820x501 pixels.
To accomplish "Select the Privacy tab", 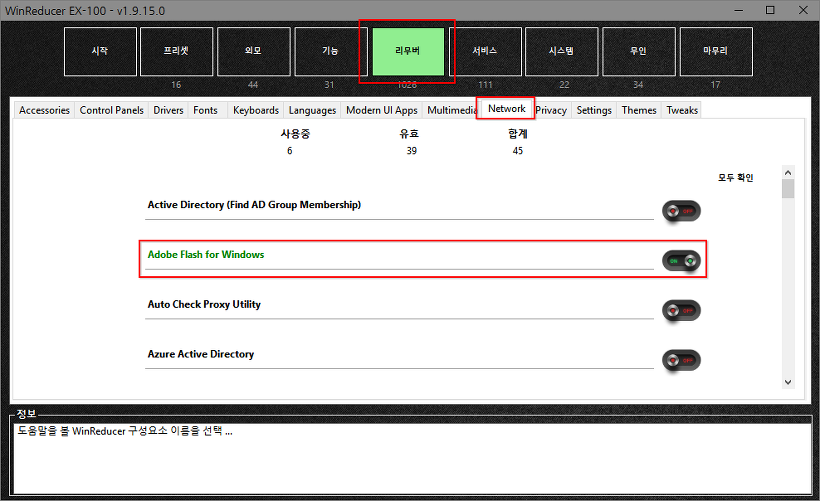I will coord(551,110).
